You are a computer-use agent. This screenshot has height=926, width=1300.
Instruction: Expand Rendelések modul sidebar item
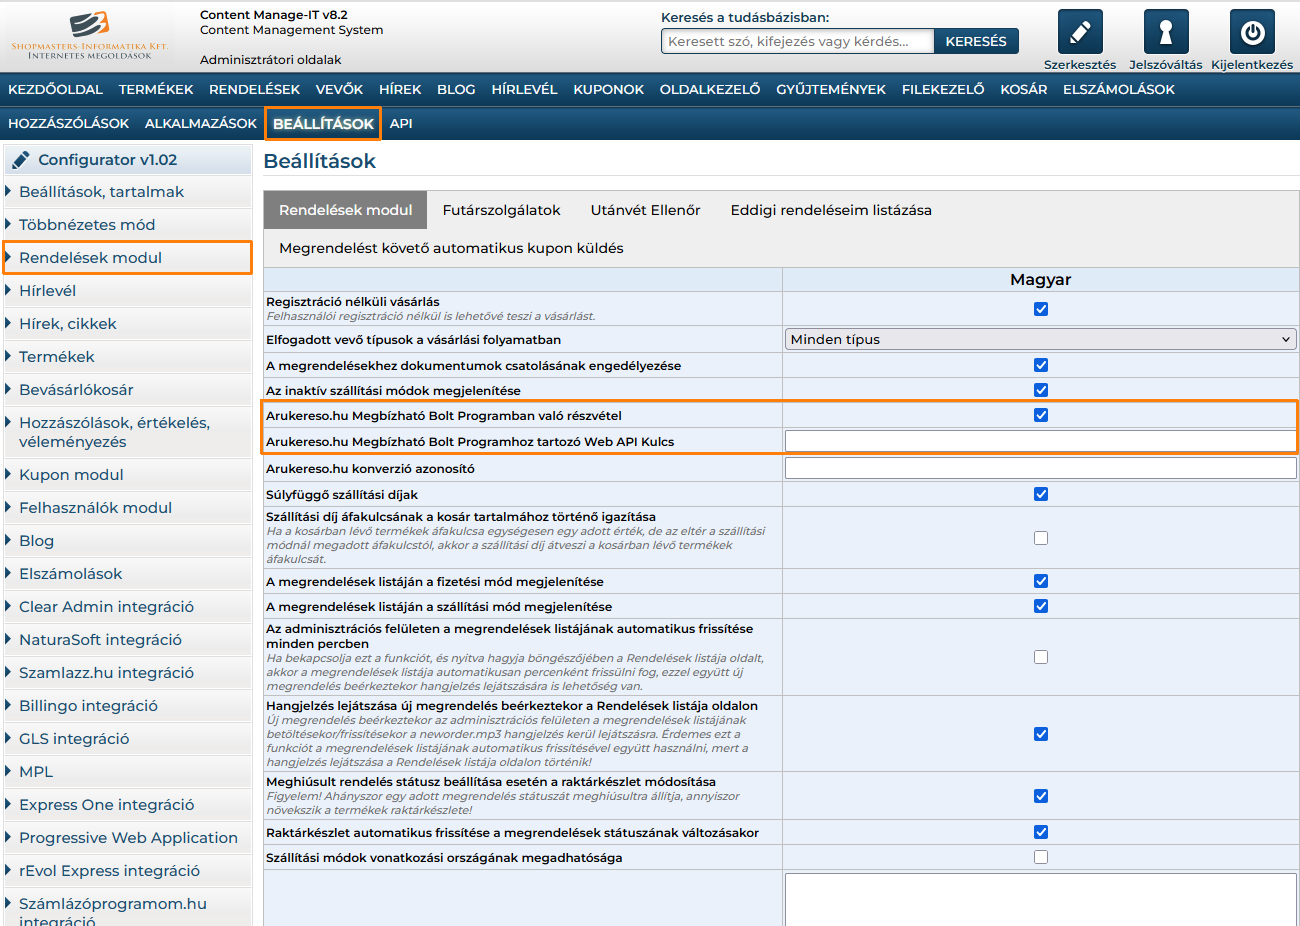click(128, 258)
